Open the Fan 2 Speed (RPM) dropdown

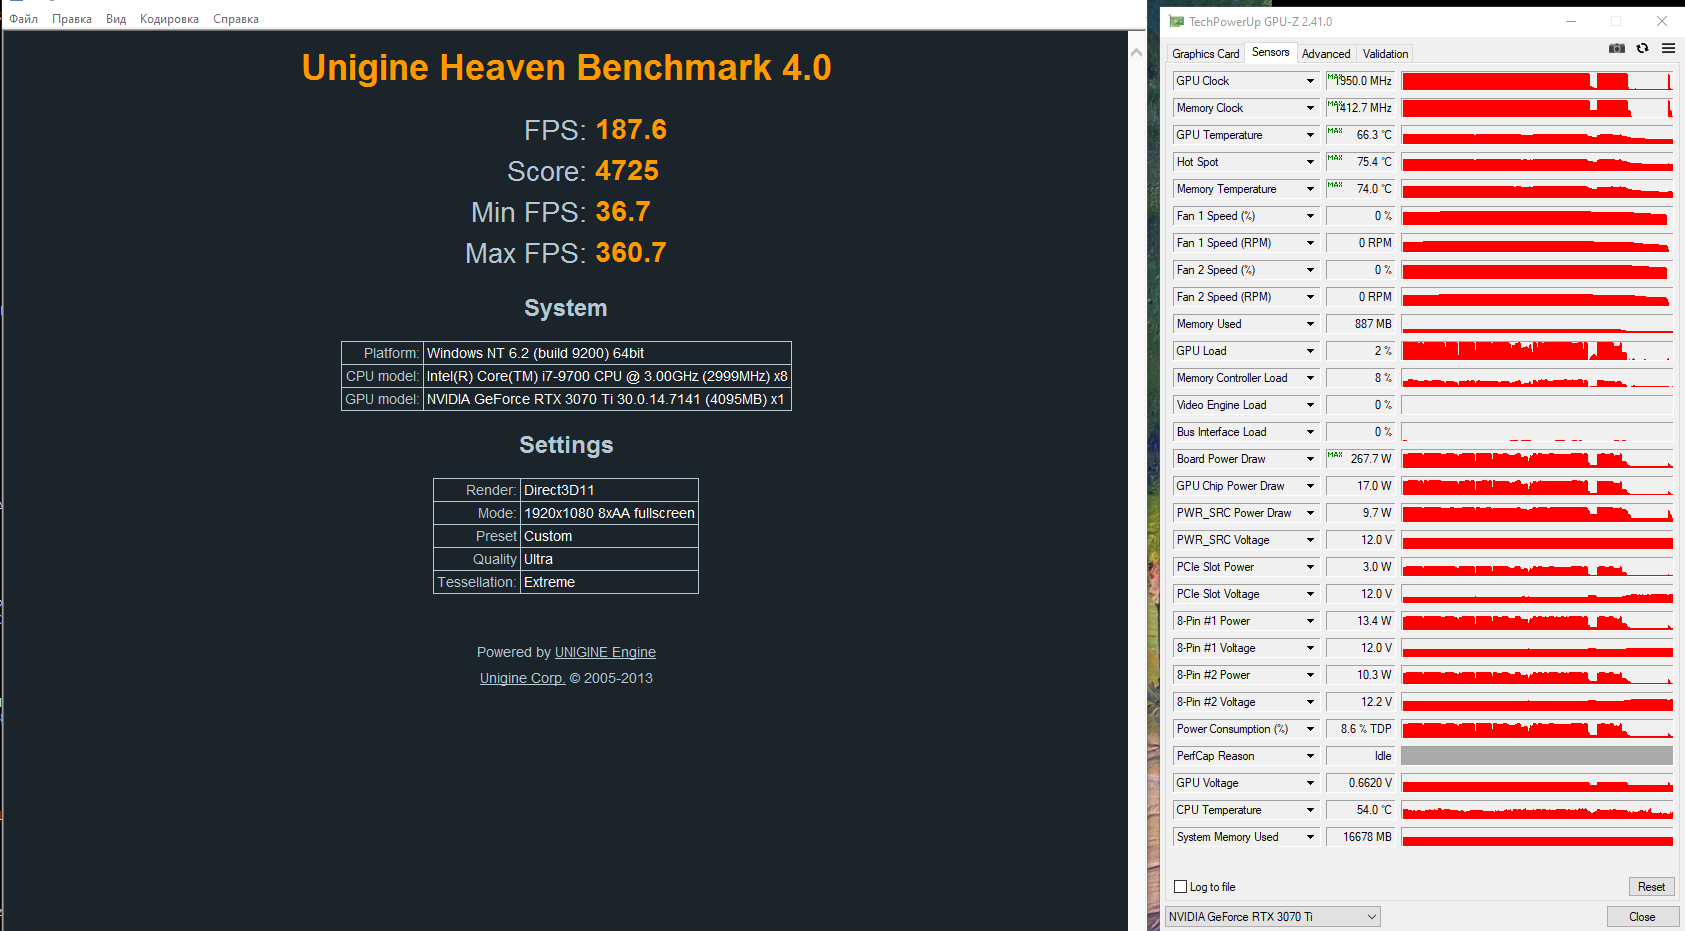(x=1310, y=297)
